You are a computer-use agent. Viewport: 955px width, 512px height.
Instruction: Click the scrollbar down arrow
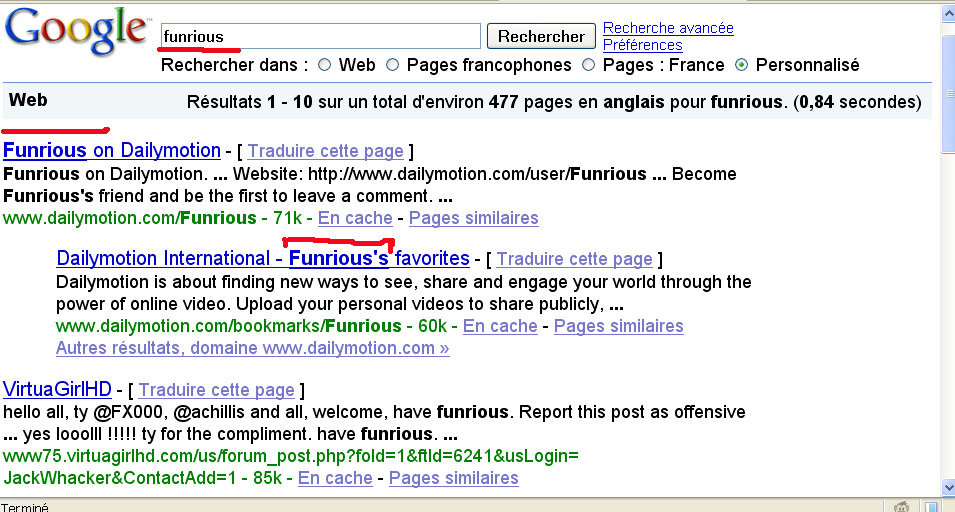coord(946,487)
